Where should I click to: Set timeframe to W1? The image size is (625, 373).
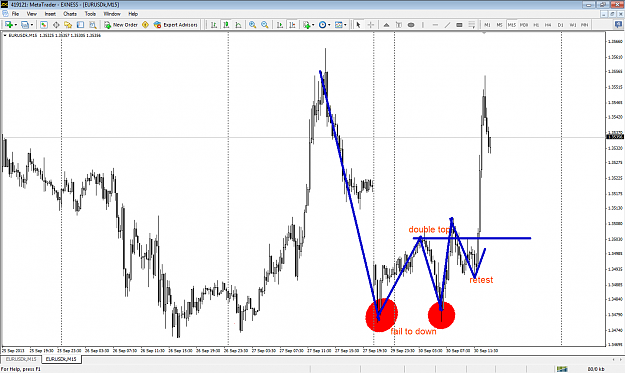click(x=572, y=25)
